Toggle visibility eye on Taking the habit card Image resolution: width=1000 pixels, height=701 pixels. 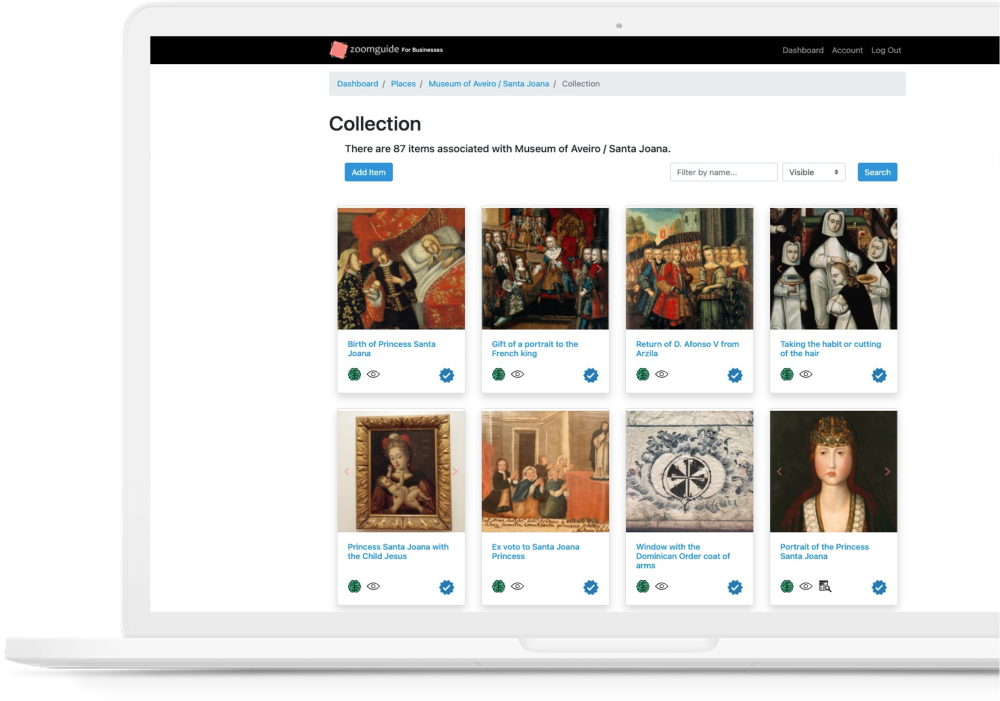806,374
